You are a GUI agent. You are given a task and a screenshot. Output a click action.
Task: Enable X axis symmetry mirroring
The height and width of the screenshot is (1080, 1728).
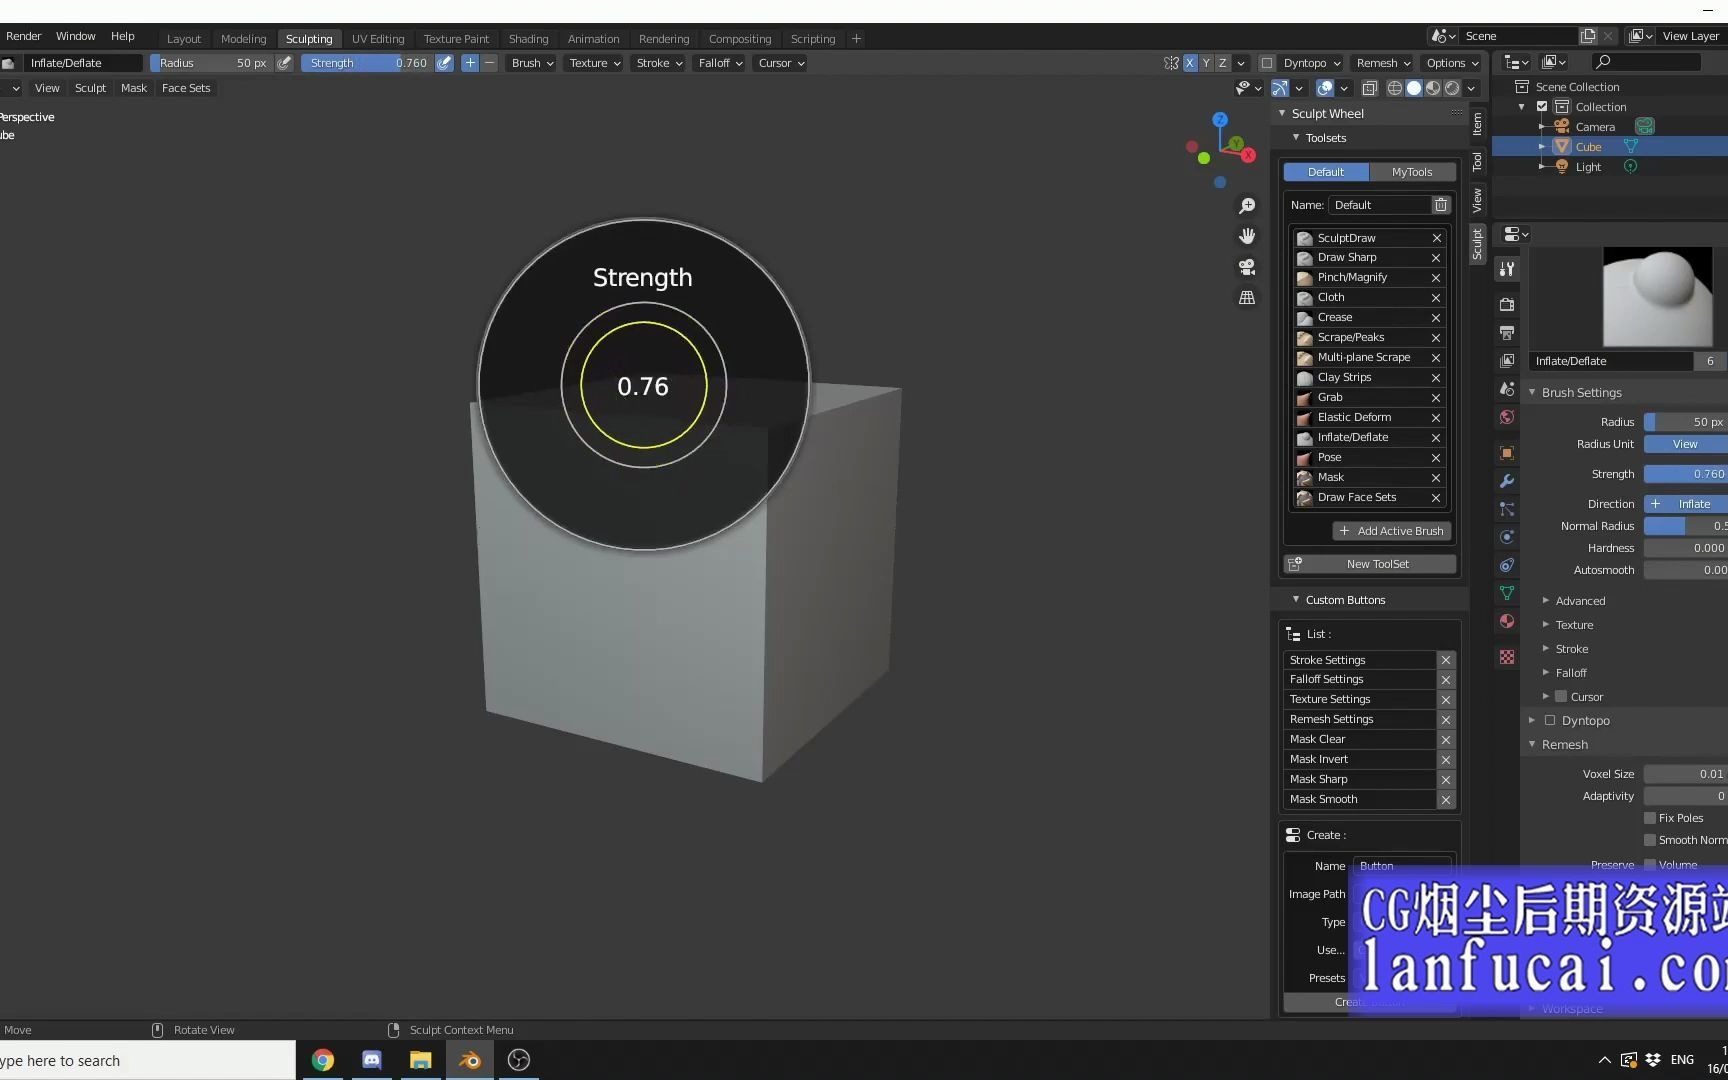point(1189,62)
